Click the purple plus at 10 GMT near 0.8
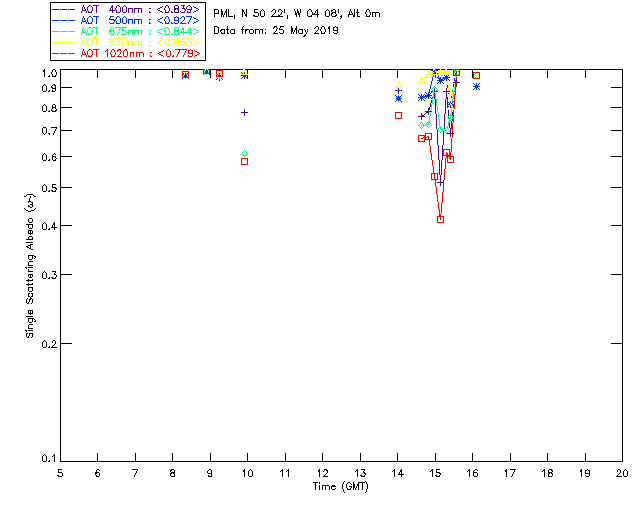640x512 pixels. click(244, 112)
